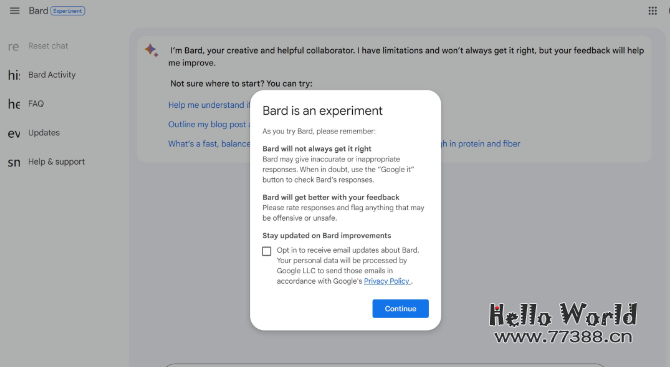This screenshot has height=367, width=670.
Task: Tick the email updates opt-in checkbox
Action: click(x=267, y=251)
